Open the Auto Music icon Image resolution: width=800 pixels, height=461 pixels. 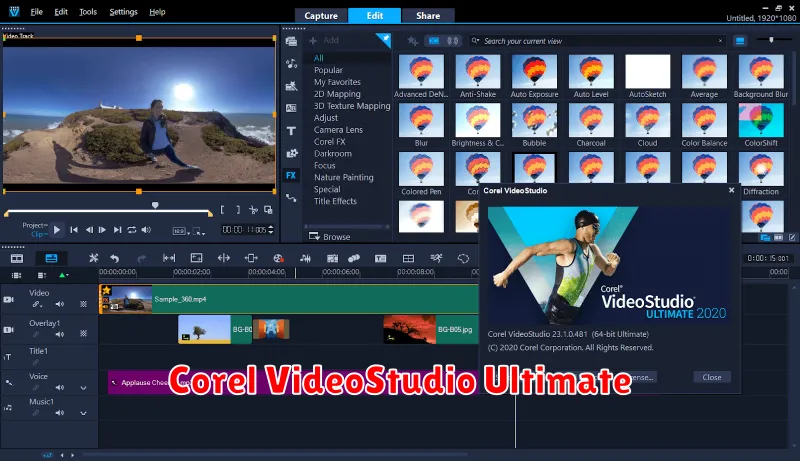tap(332, 259)
